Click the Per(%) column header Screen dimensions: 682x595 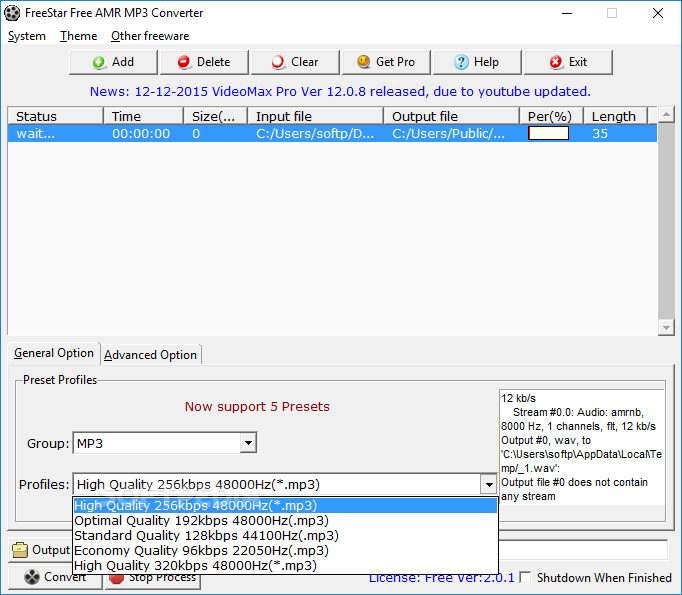click(x=552, y=116)
